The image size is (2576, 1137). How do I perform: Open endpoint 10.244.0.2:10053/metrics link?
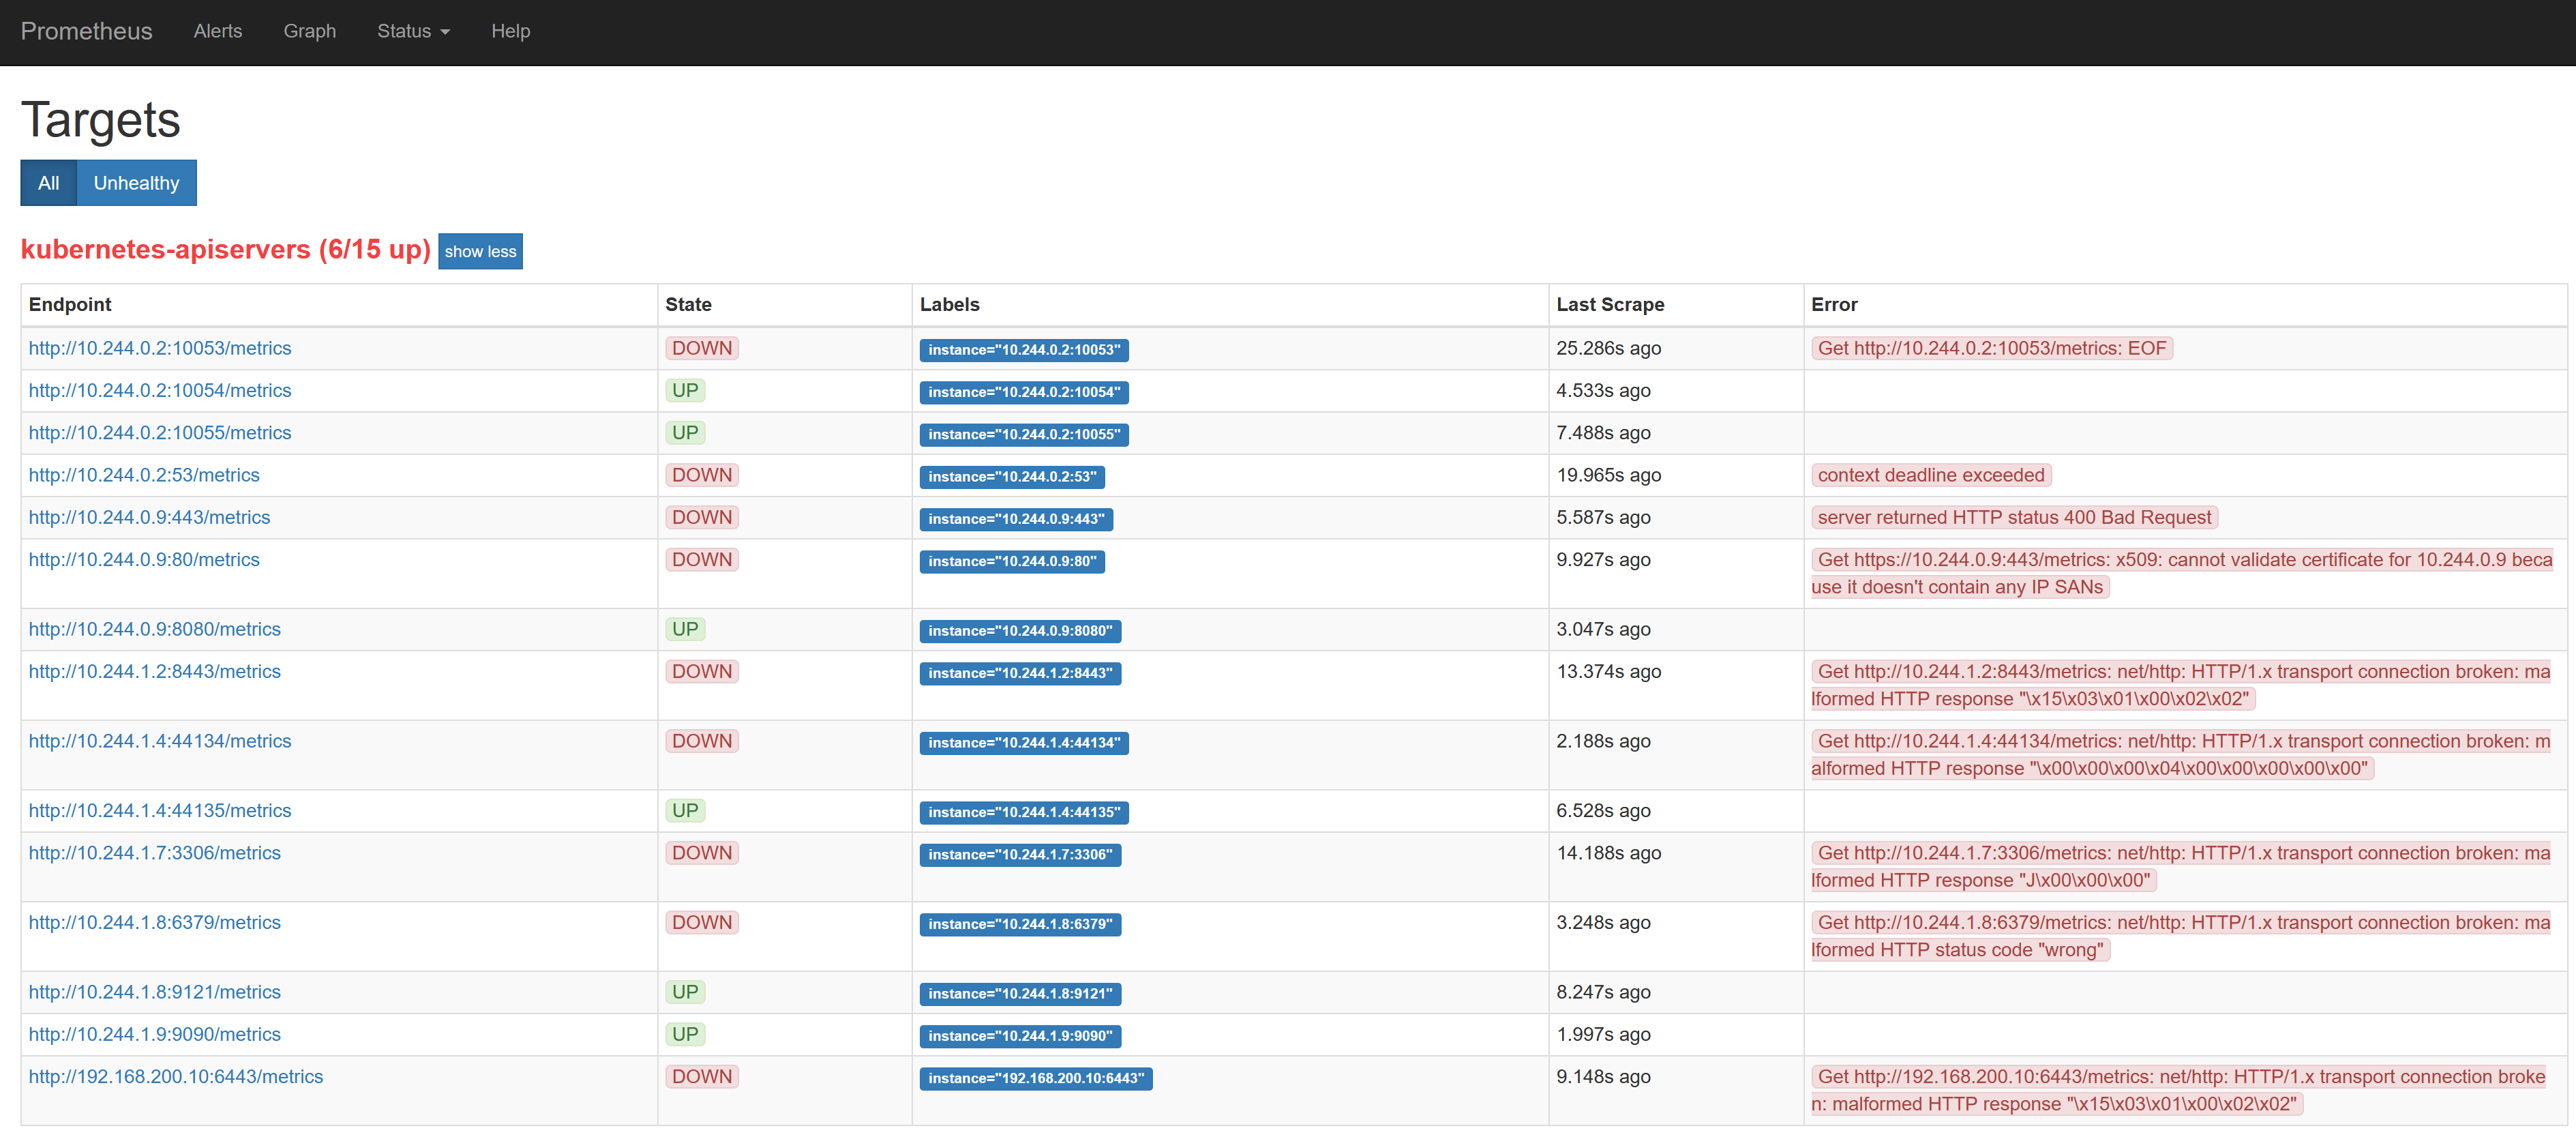click(x=160, y=348)
